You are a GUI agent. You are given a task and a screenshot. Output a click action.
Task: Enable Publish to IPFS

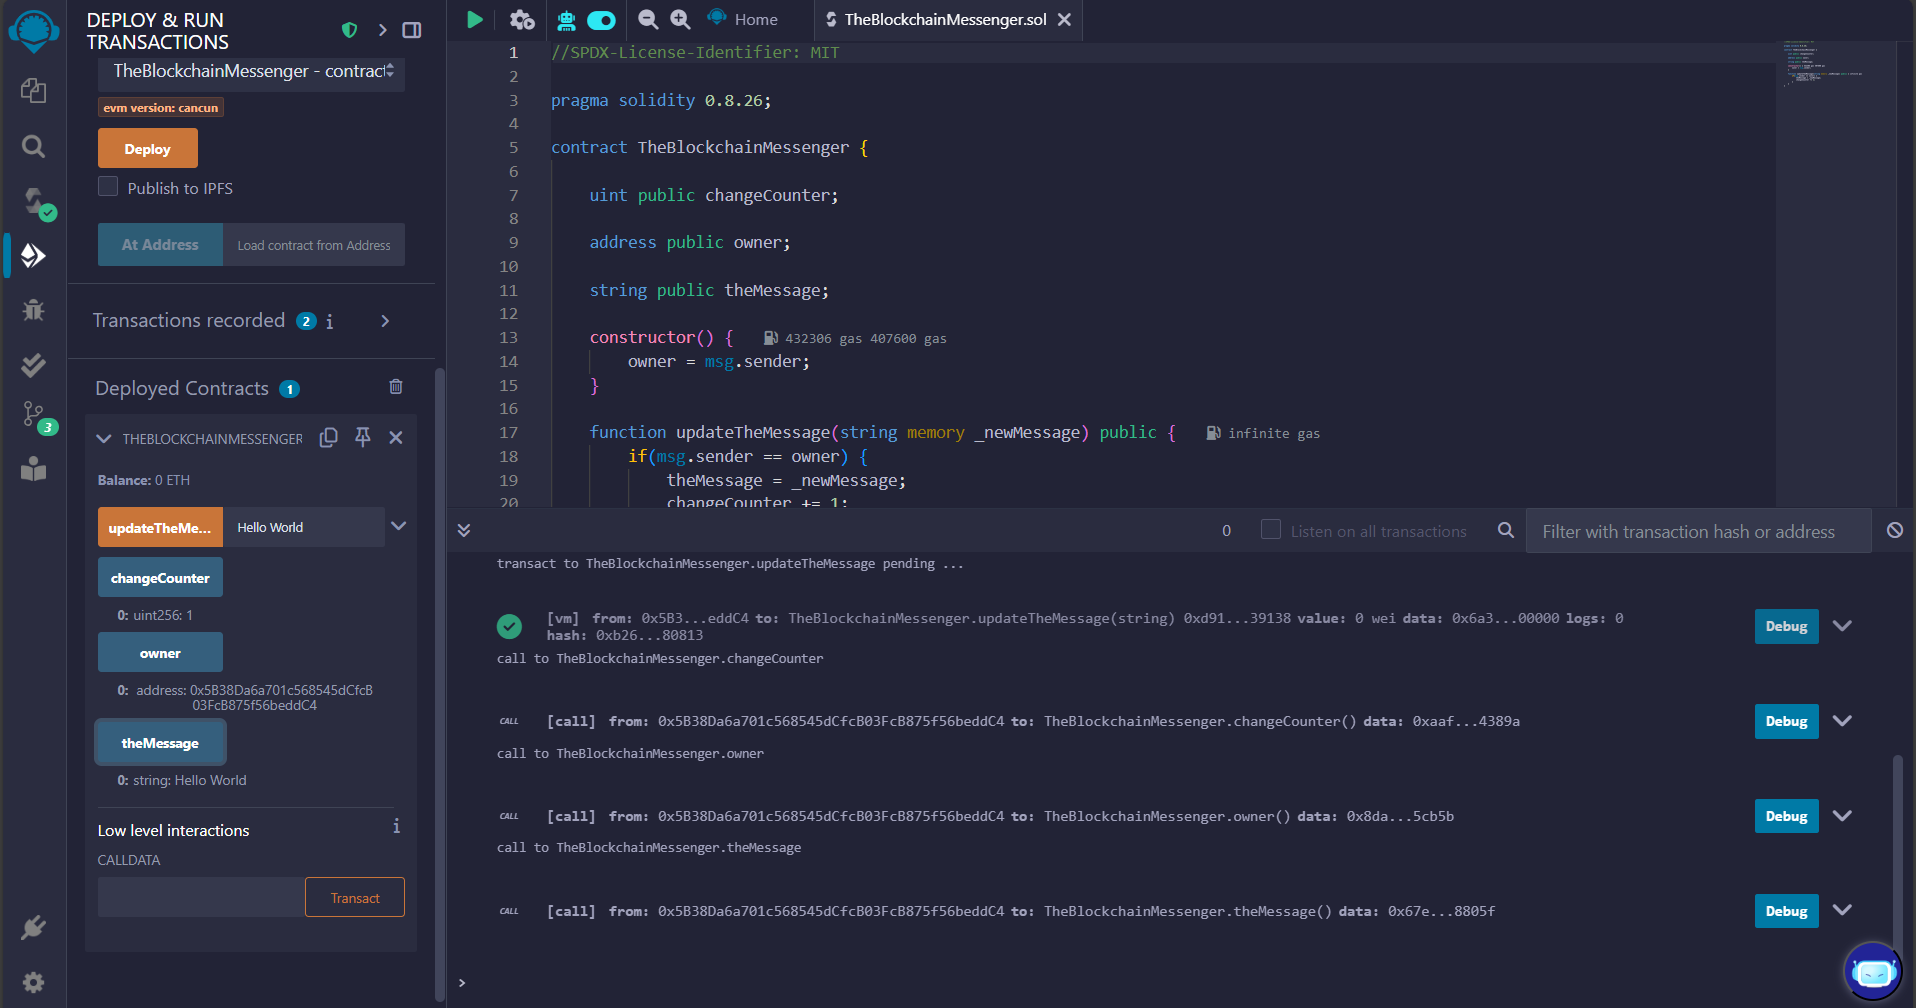[x=107, y=186]
